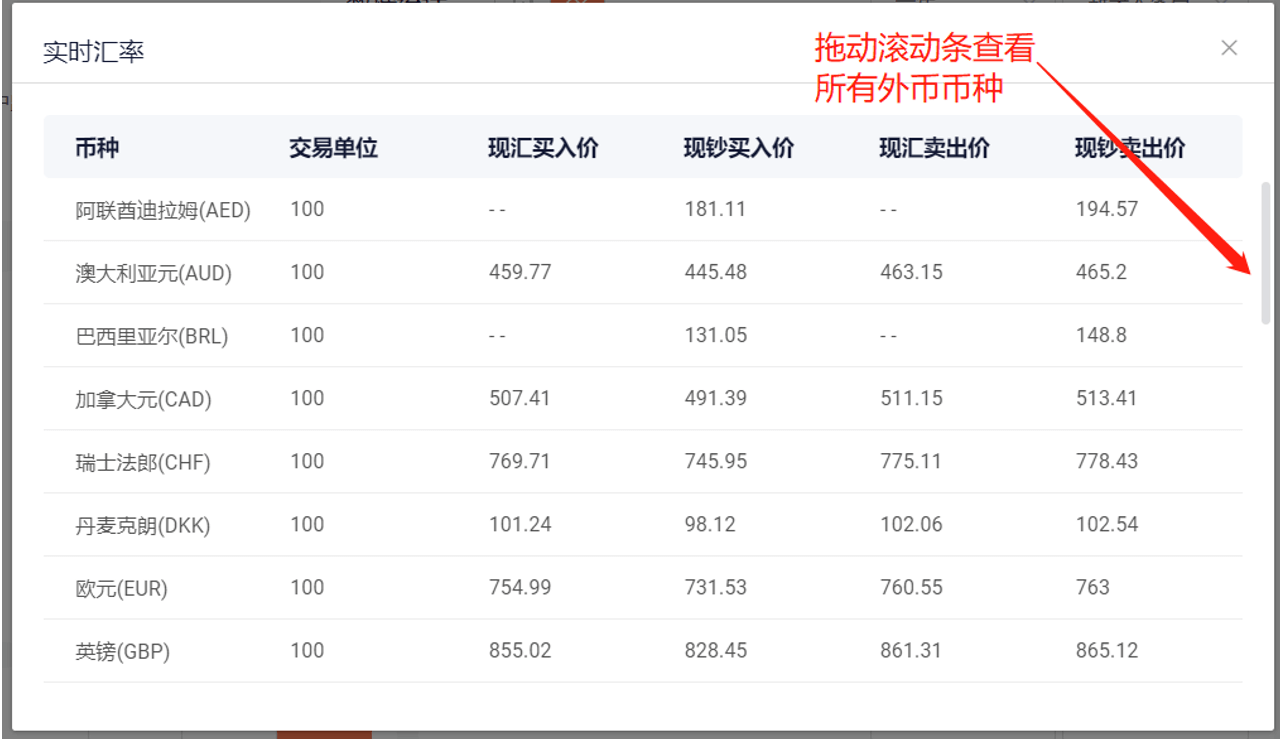Select the 丹麦克朗(DKK) currency name
Image resolution: width=1280 pixels, height=739 pixels.
[143, 525]
